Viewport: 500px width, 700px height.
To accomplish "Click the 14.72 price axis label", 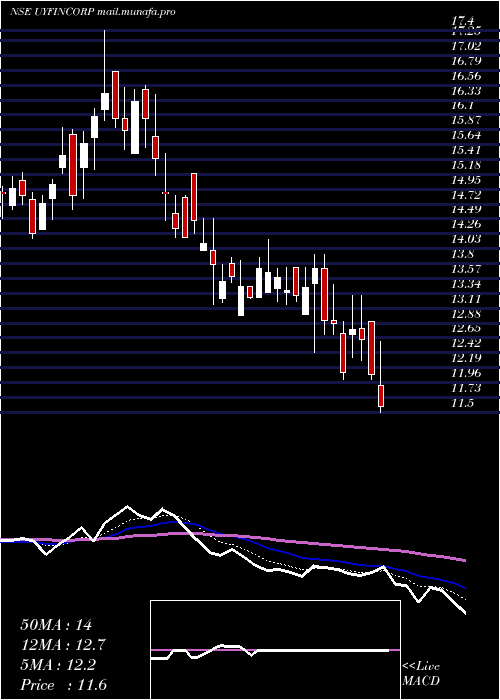I will (x=466, y=195).
